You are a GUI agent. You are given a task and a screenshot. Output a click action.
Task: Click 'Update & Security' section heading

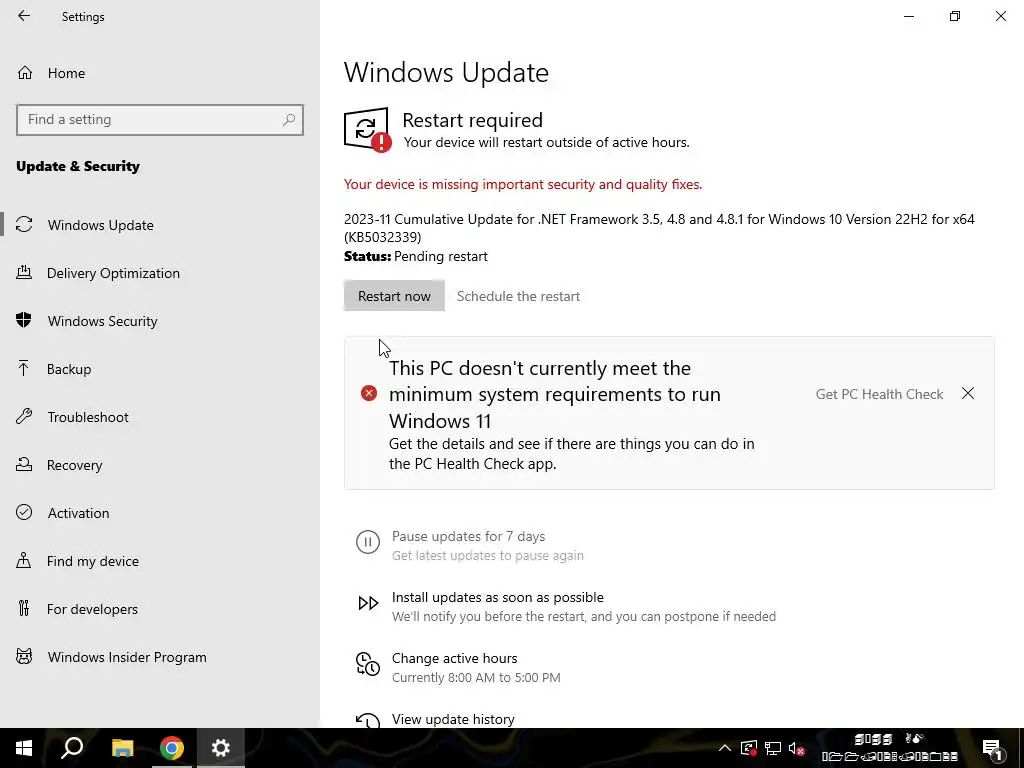point(78,166)
